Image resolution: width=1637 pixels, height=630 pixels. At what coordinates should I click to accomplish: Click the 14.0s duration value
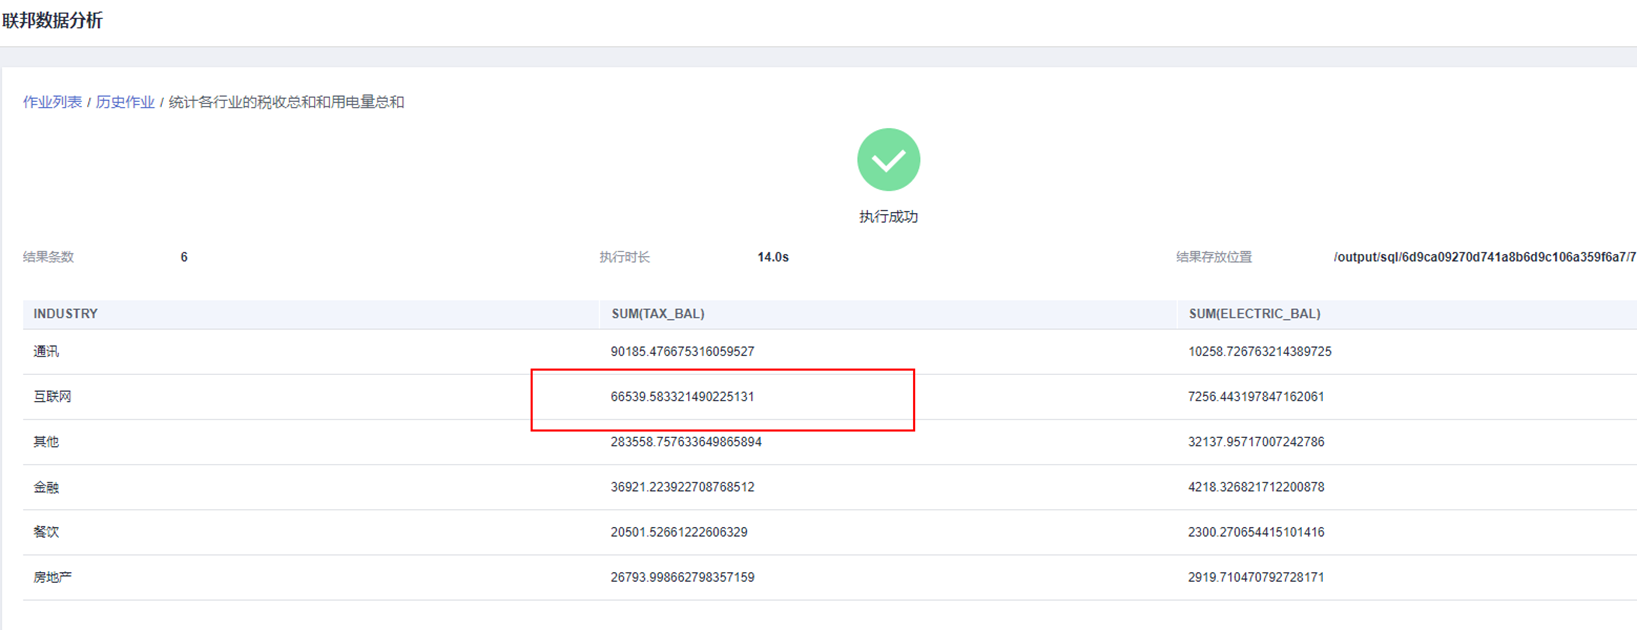tap(773, 257)
